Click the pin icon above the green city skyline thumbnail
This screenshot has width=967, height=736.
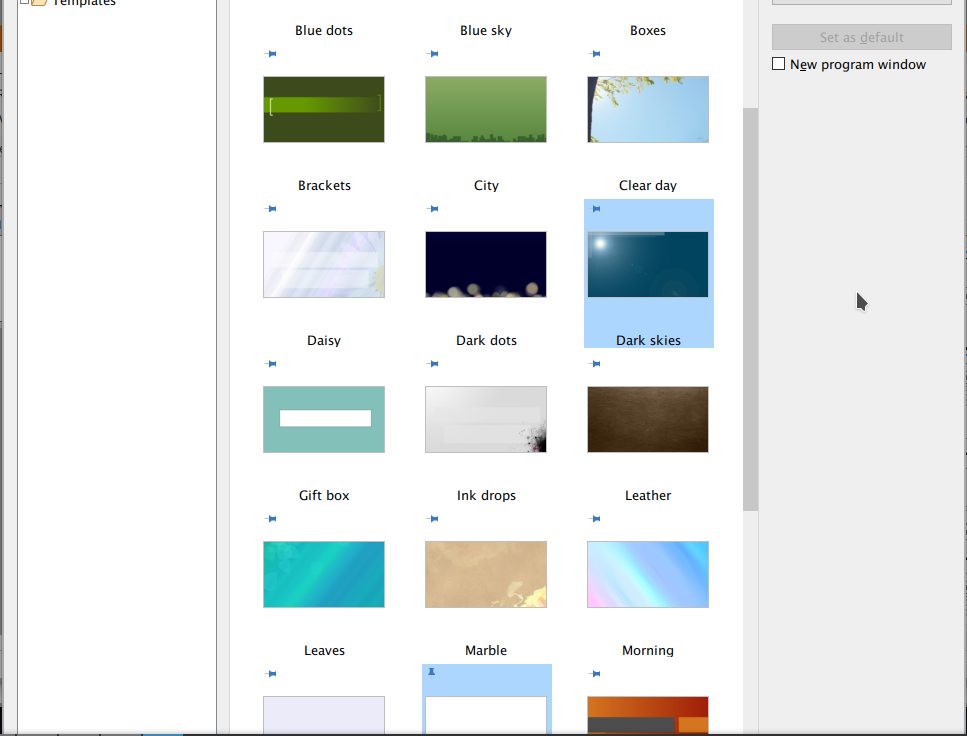(432, 54)
